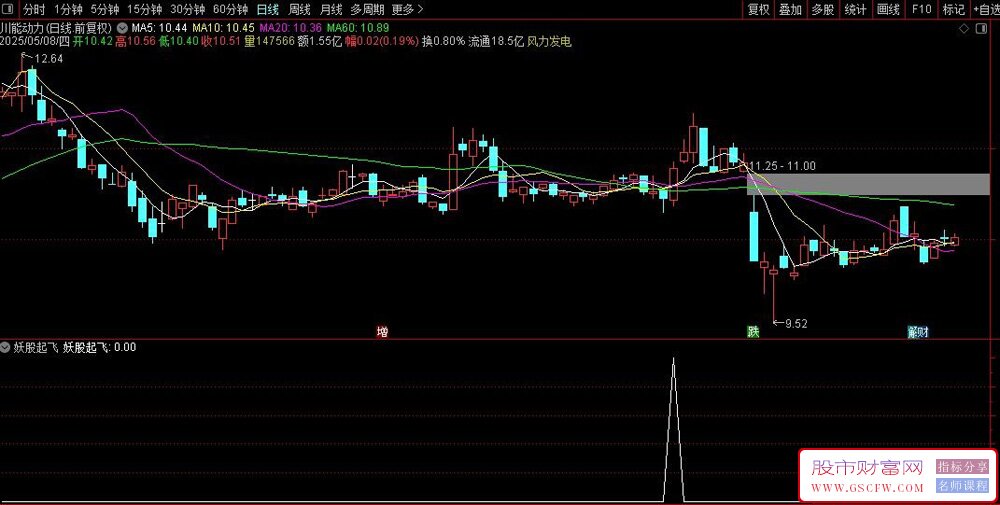
Task: Open F10 company info
Action: [x=922, y=9]
